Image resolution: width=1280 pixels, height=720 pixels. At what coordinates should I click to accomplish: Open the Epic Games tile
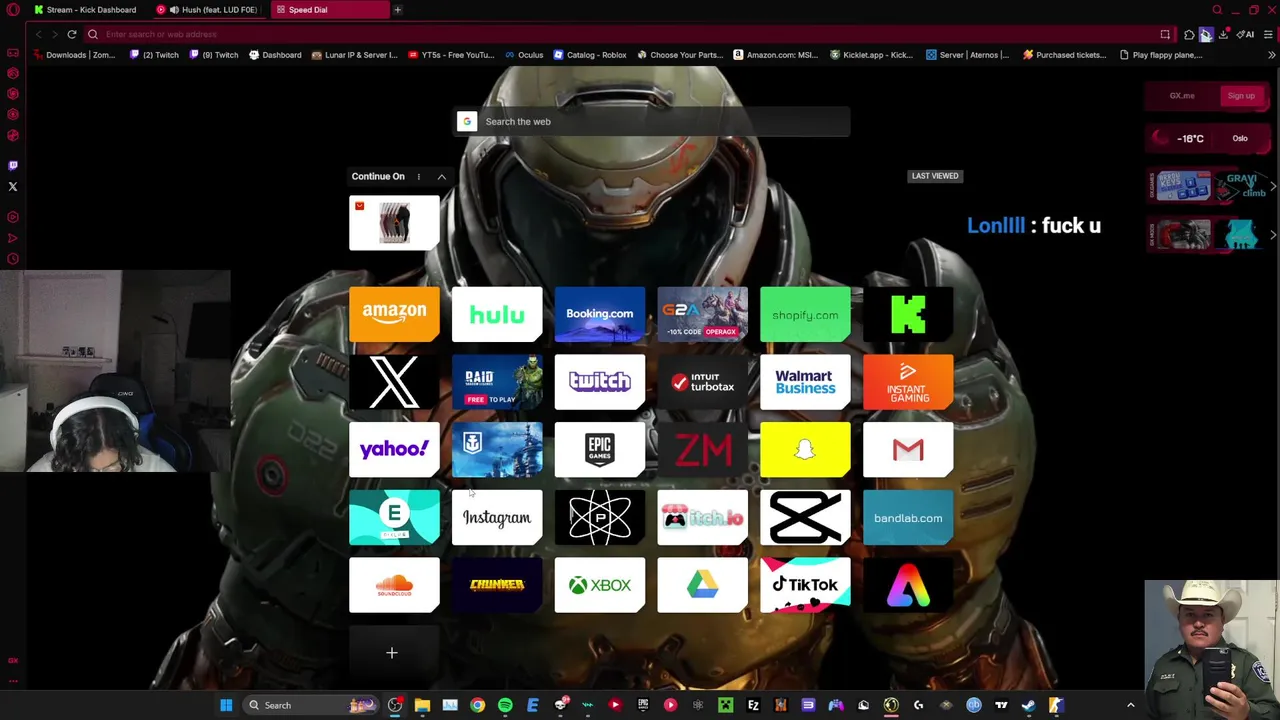600,450
